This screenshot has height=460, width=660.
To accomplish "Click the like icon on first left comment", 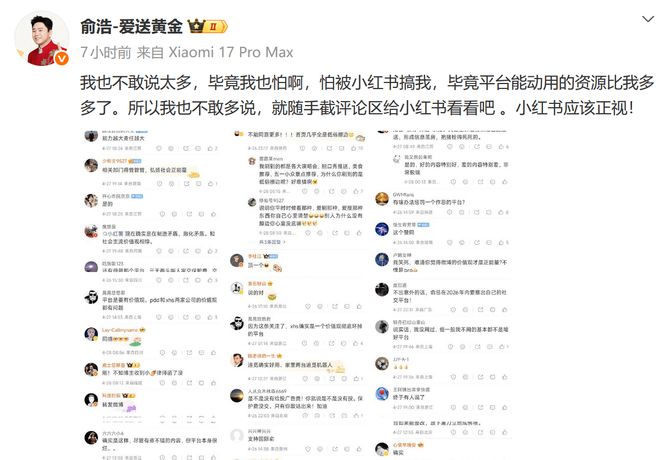I will point(210,148).
